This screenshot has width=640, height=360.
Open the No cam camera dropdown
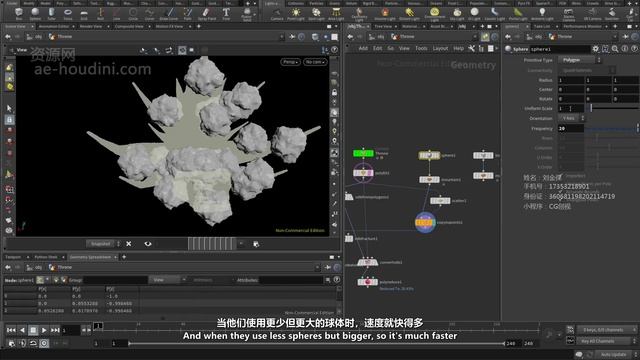click(x=315, y=62)
